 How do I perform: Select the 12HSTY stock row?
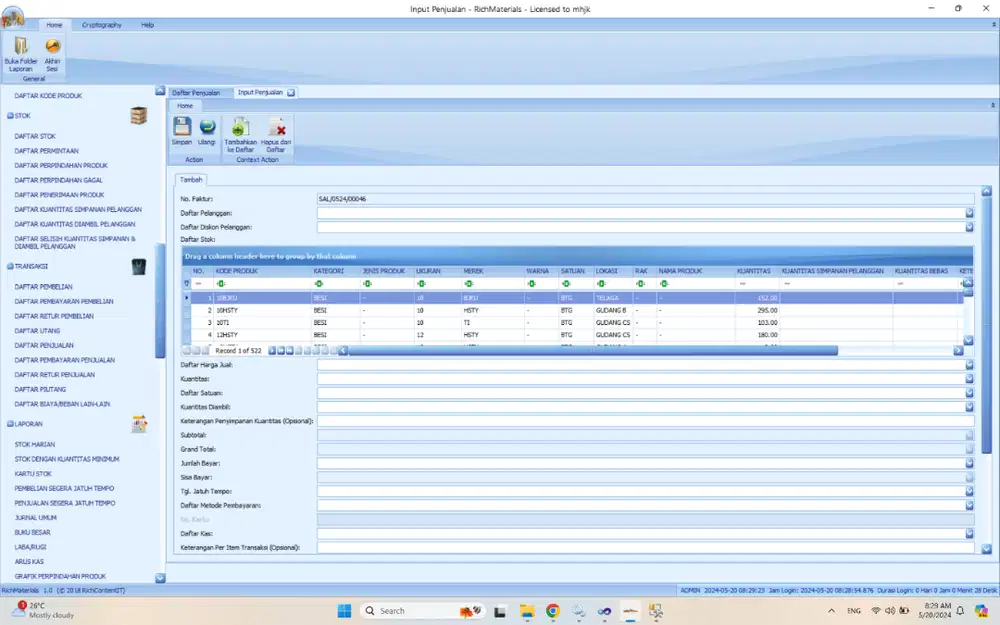(x=574, y=335)
